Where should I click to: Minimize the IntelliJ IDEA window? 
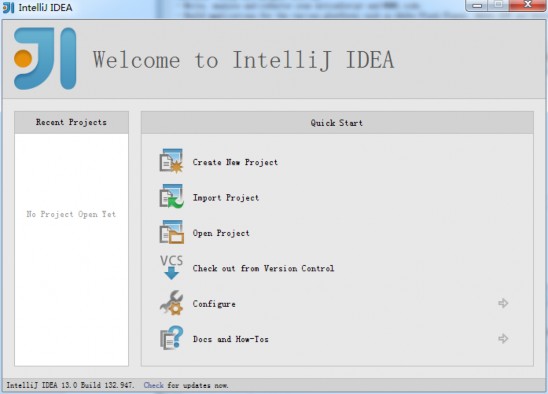click(477, 5)
